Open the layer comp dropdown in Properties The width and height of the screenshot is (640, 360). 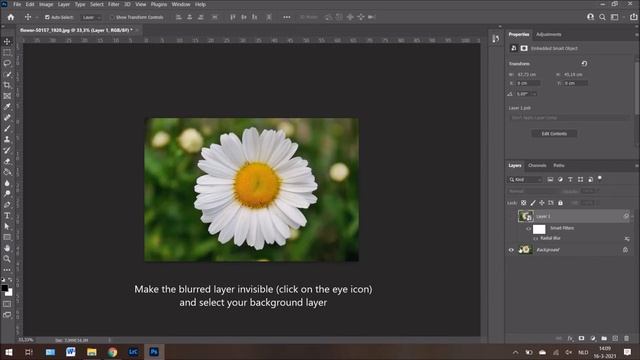569,118
